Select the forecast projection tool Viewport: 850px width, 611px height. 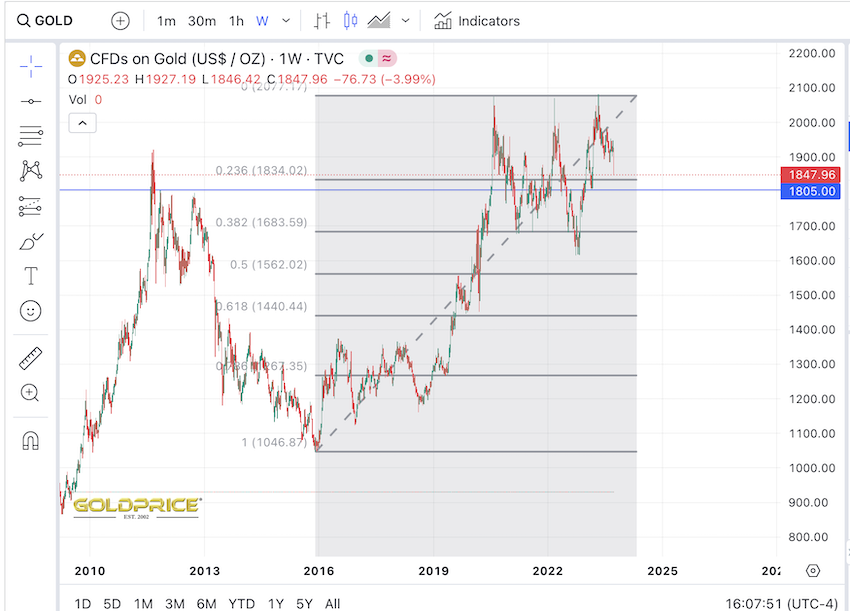point(31,206)
